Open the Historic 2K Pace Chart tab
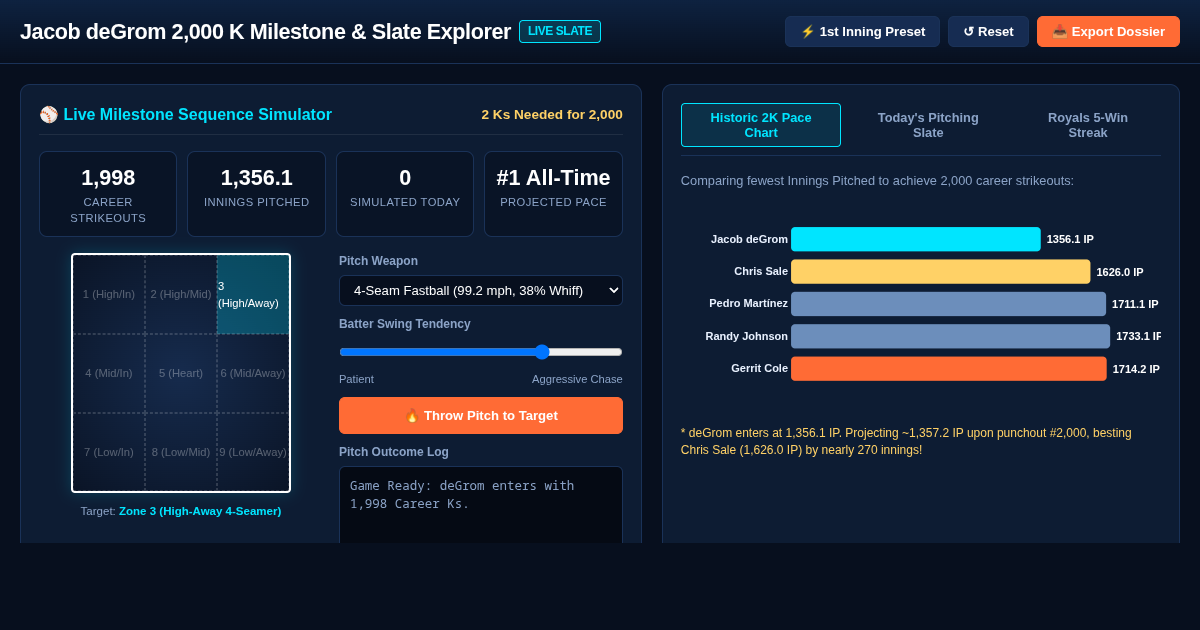This screenshot has height=630, width=1200. click(x=761, y=125)
